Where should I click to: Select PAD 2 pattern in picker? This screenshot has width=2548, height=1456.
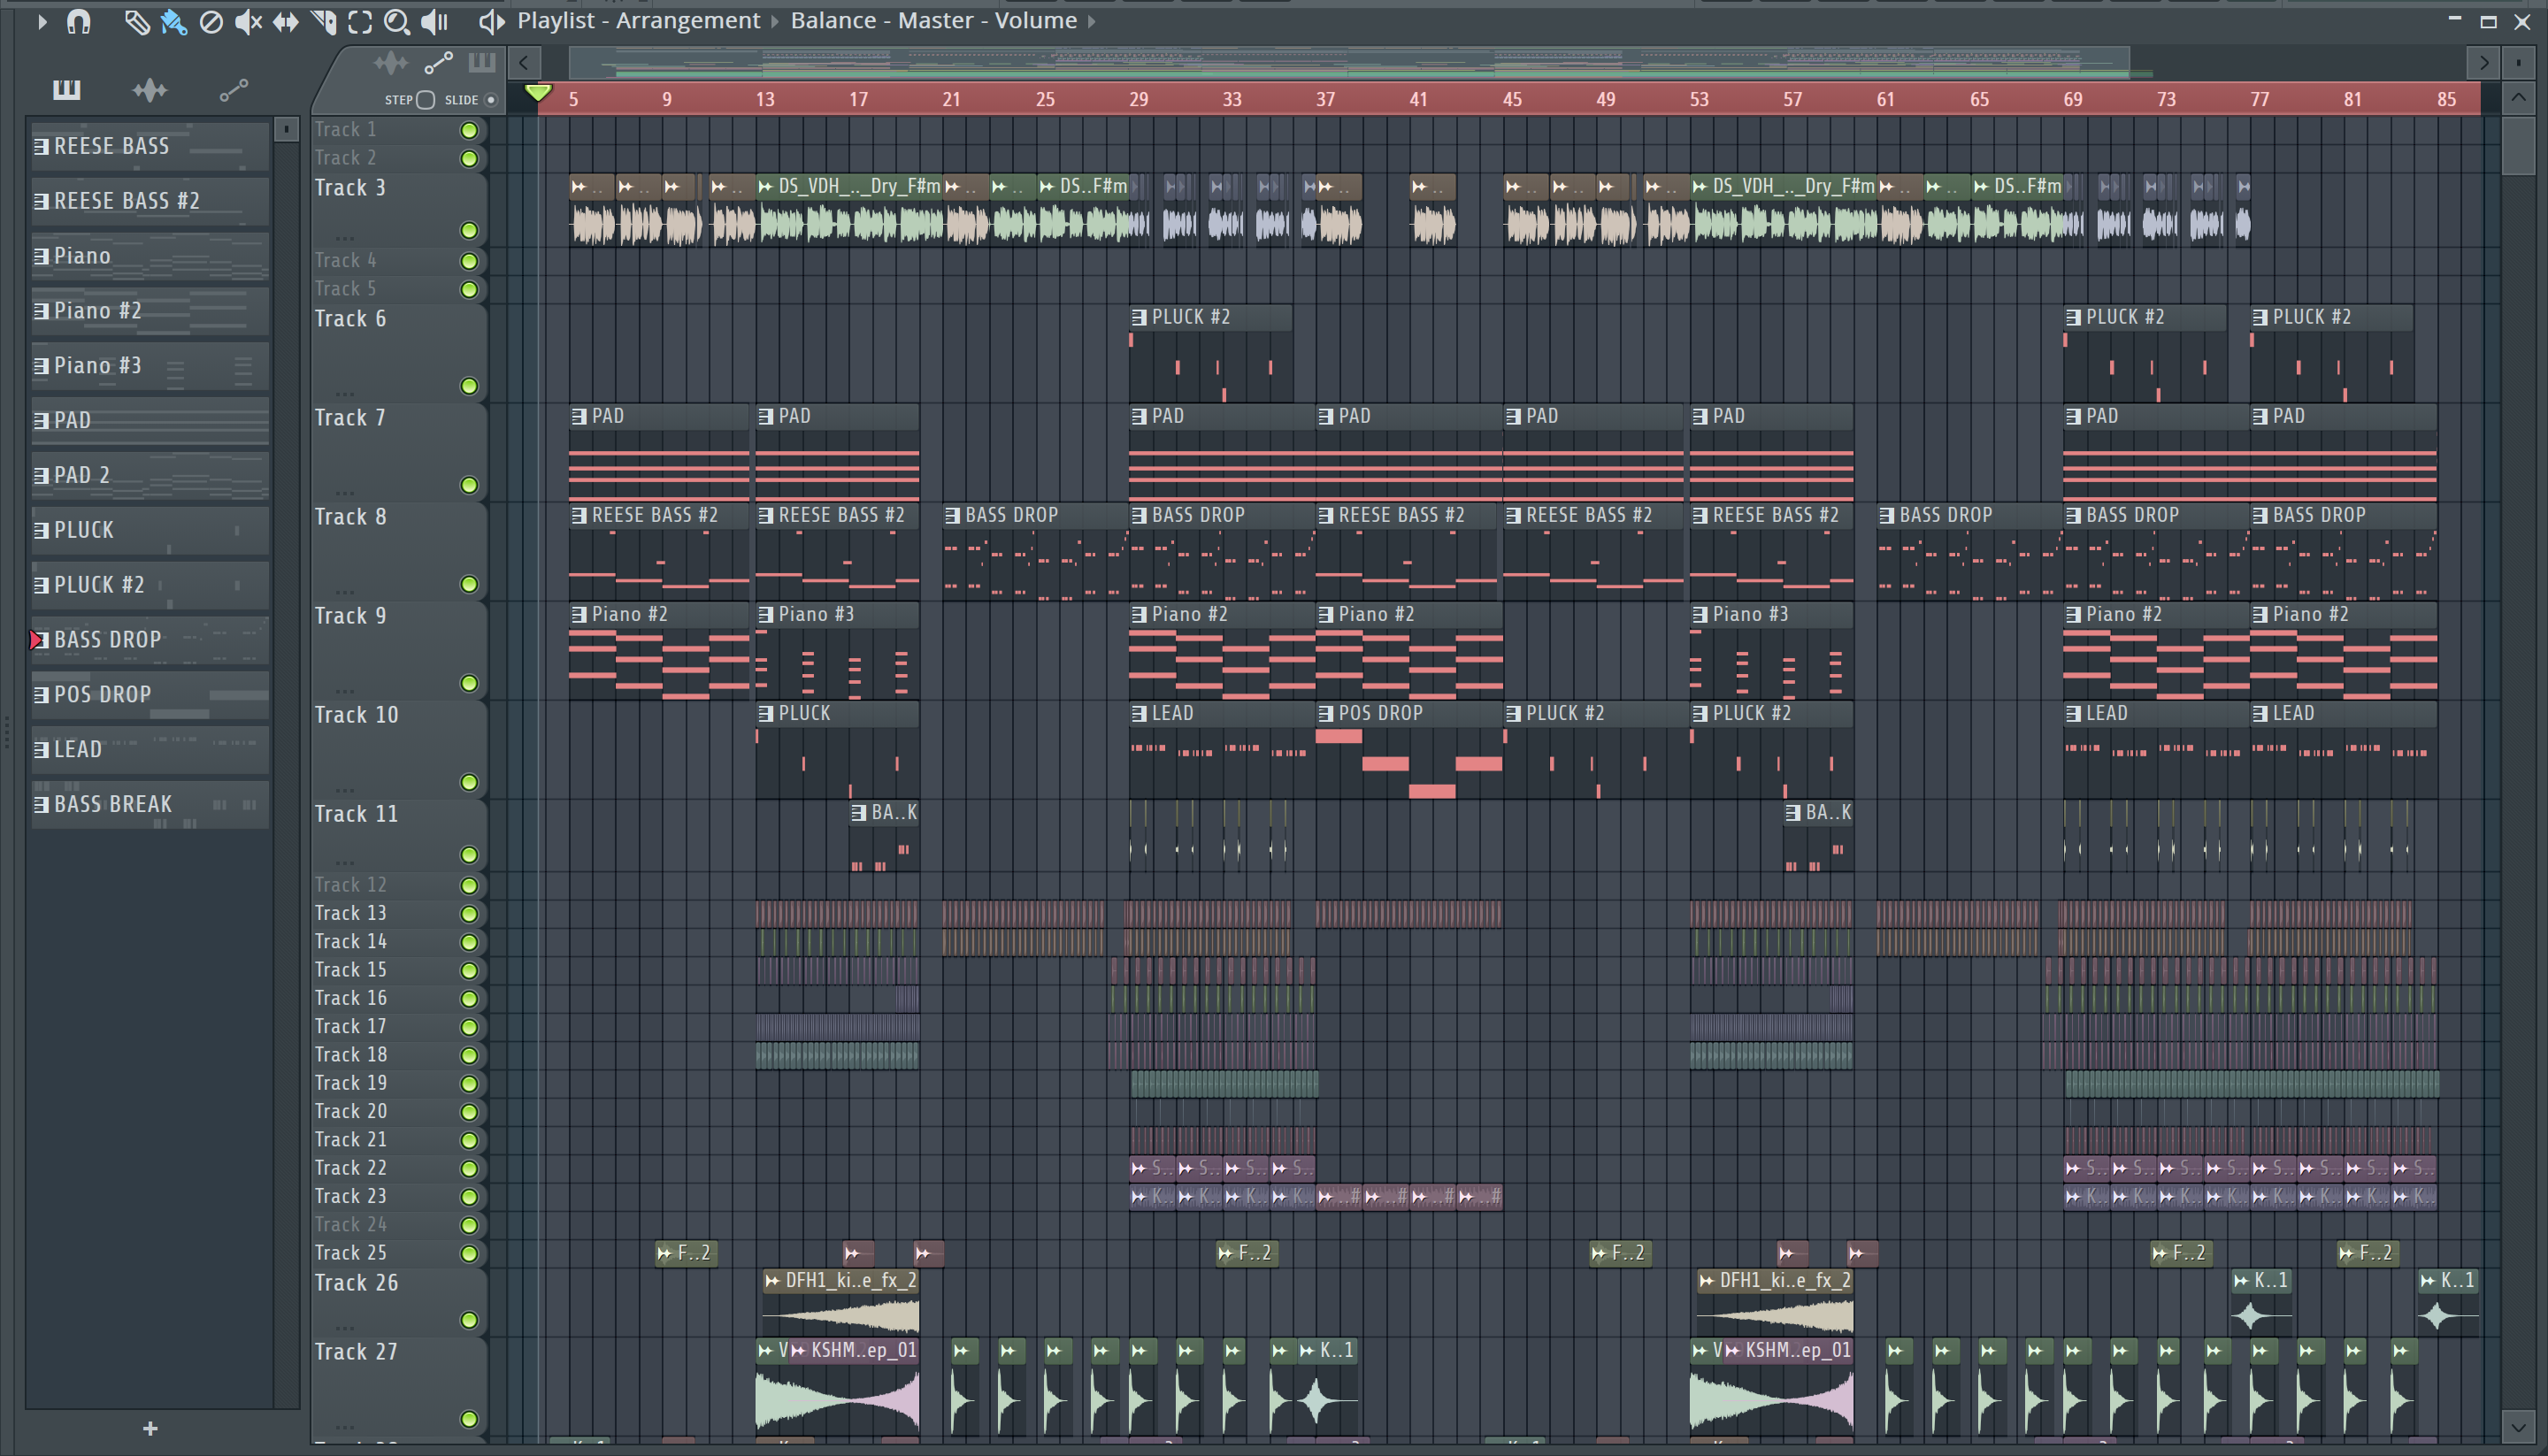[150, 475]
